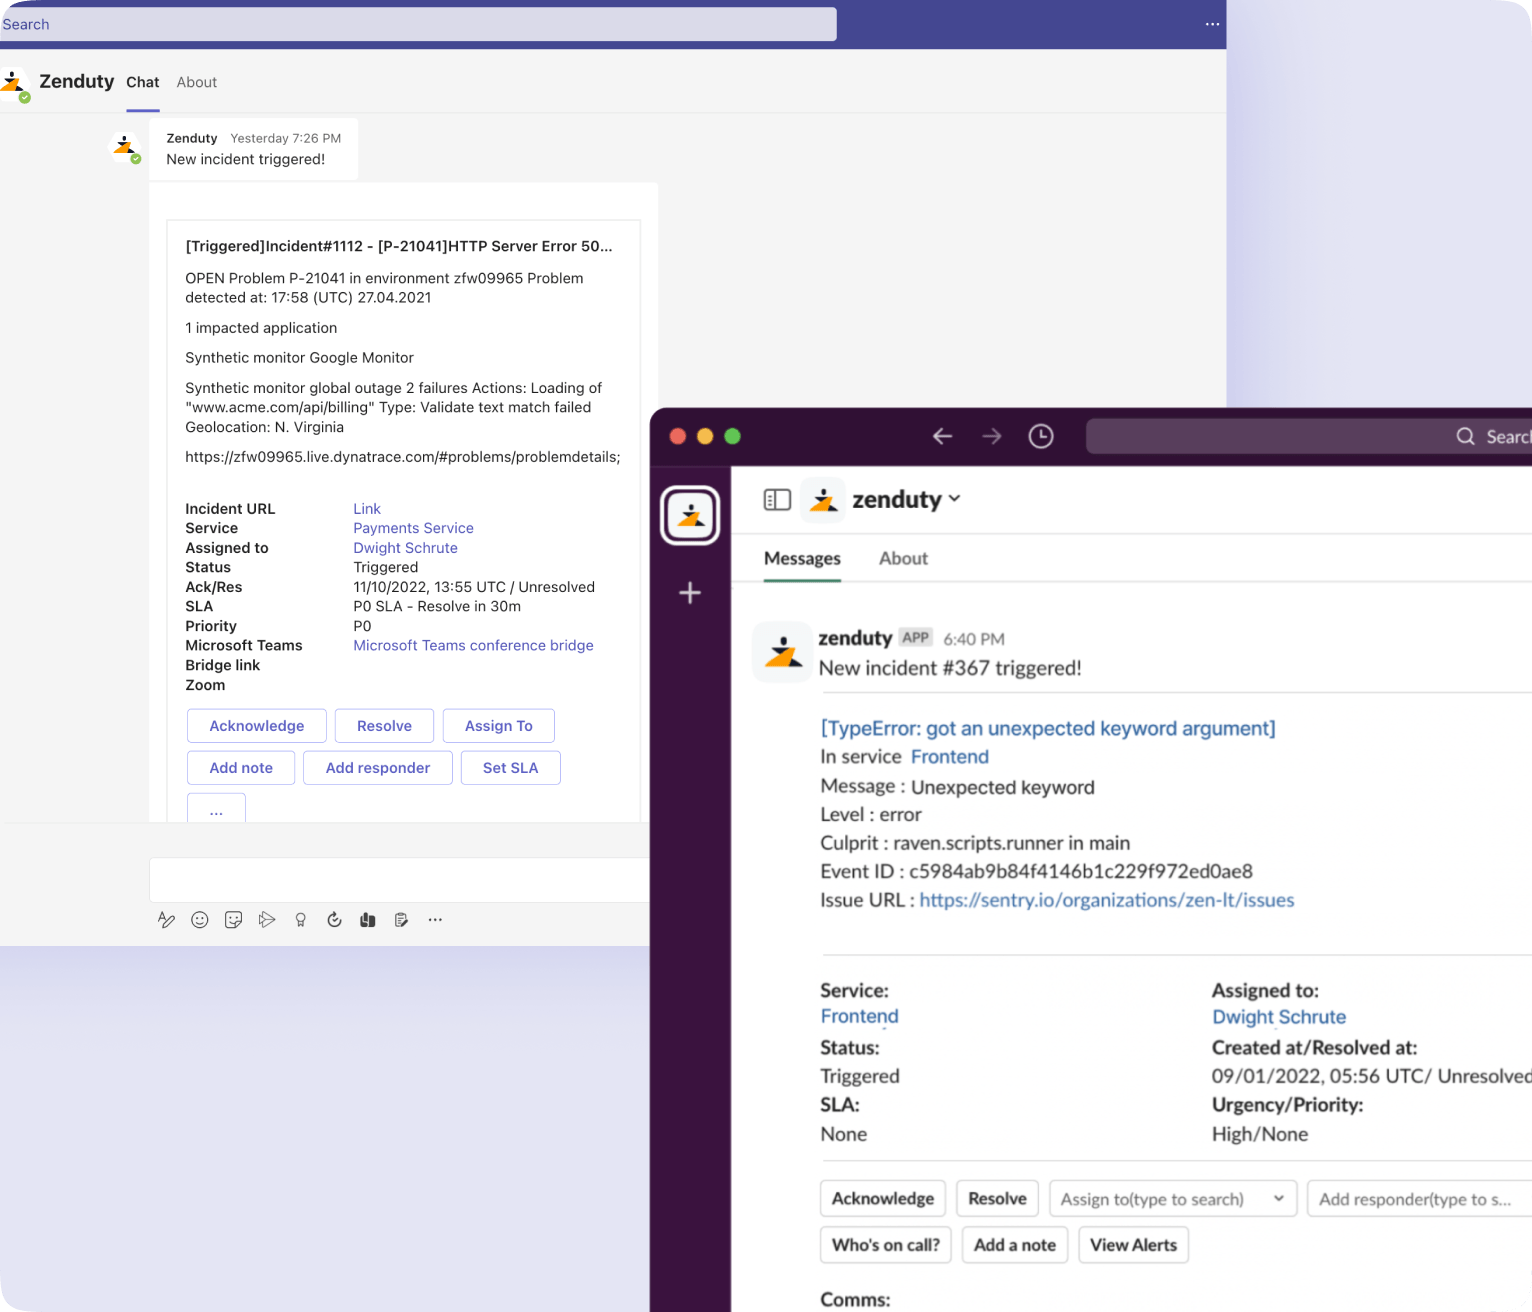This screenshot has width=1532, height=1312.
Task: Acknowledge incident #367 in Slack
Action: point(882,1198)
